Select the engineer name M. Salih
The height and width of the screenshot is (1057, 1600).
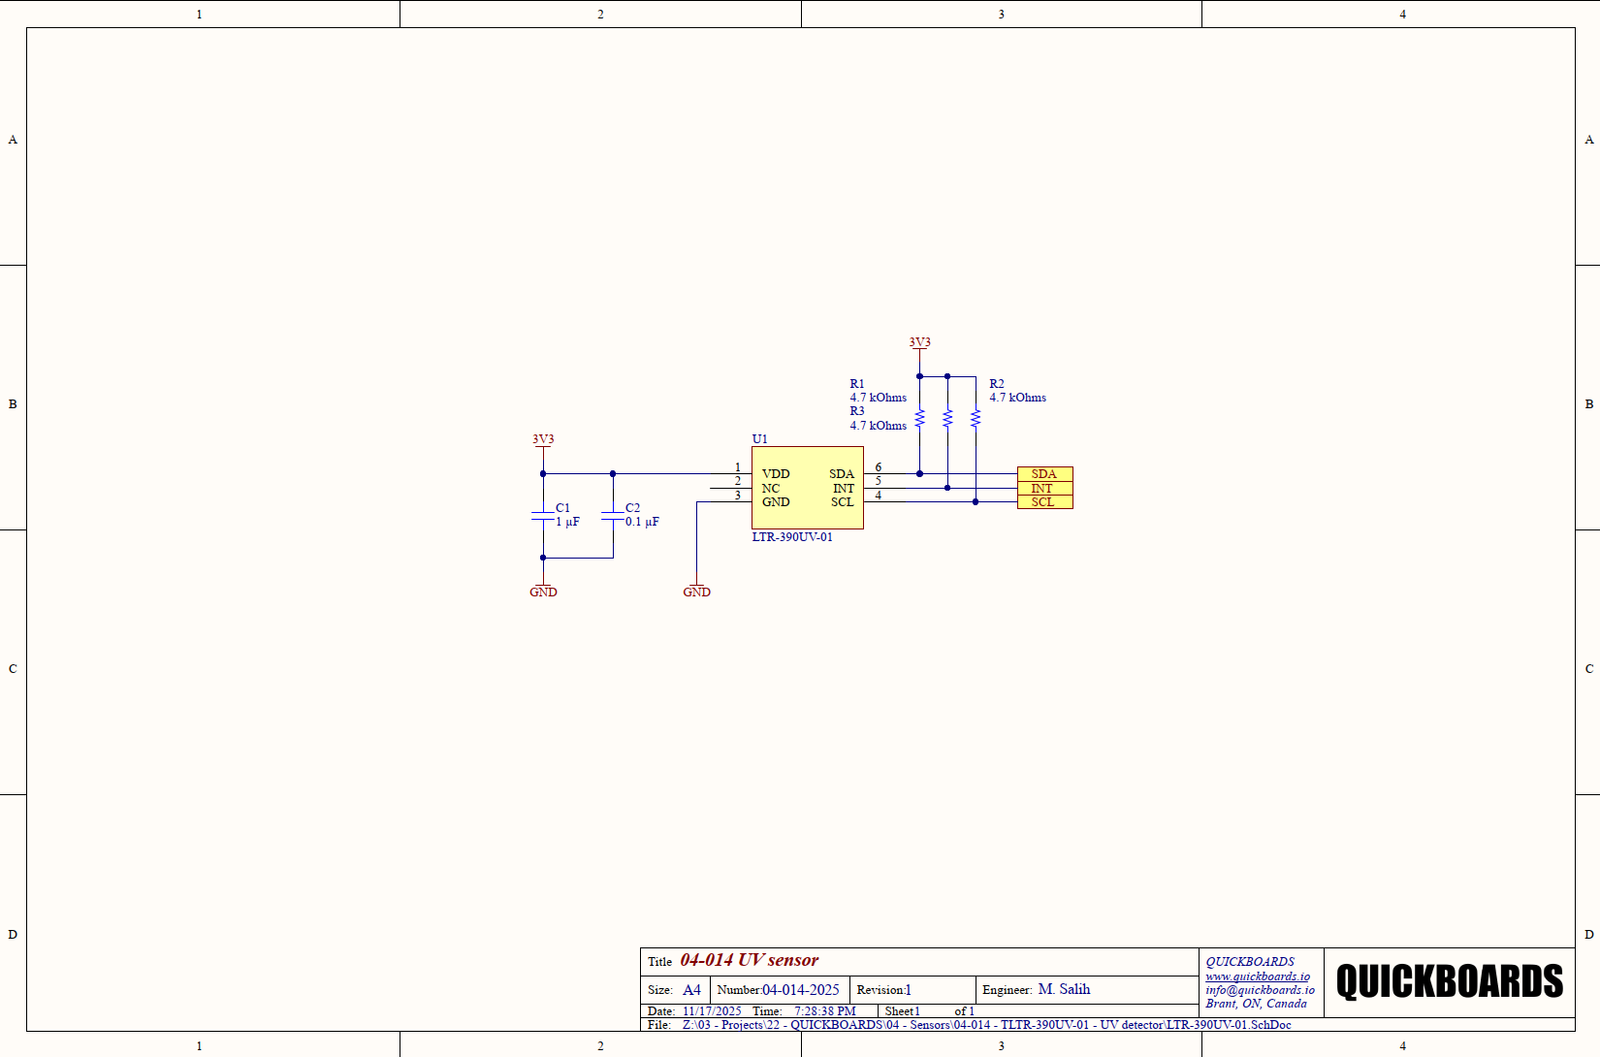click(x=1064, y=989)
